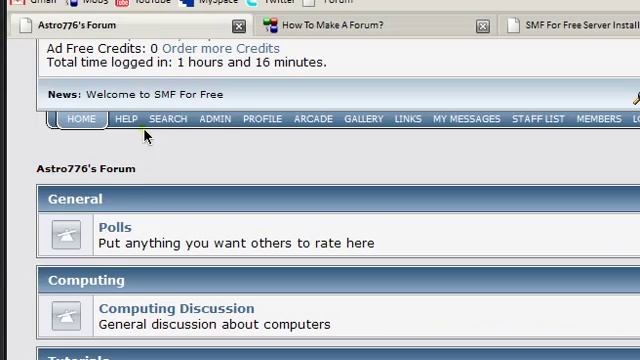Click 'Total time logged in' text line

pos(187,62)
